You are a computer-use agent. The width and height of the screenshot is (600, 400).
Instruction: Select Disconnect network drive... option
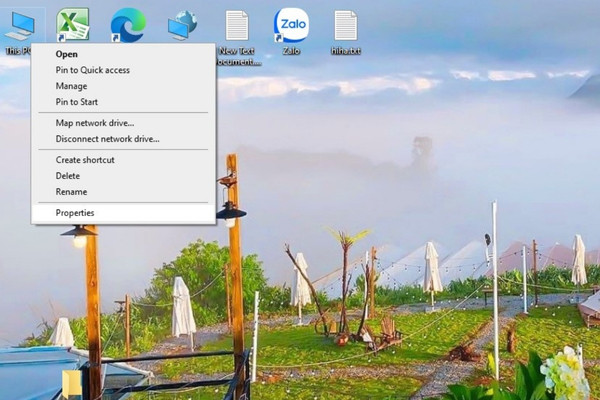(x=108, y=139)
